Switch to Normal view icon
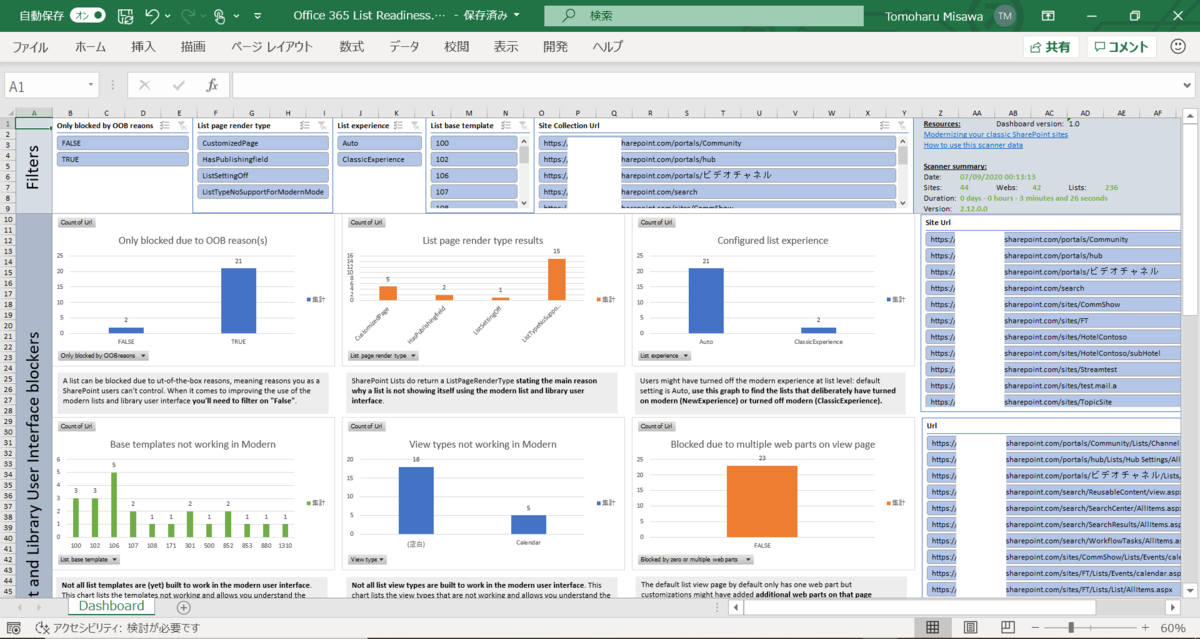1200x639 pixels. click(932, 627)
